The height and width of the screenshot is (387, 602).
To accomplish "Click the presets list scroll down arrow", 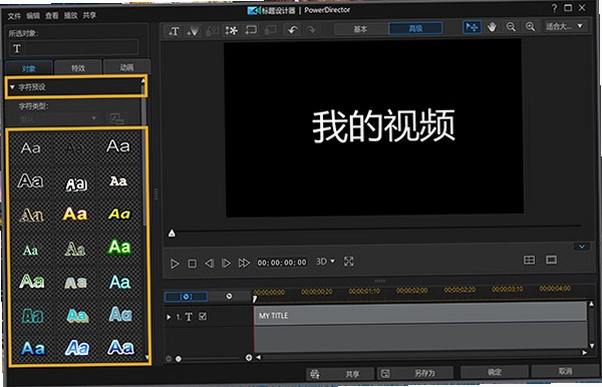I will (147, 358).
